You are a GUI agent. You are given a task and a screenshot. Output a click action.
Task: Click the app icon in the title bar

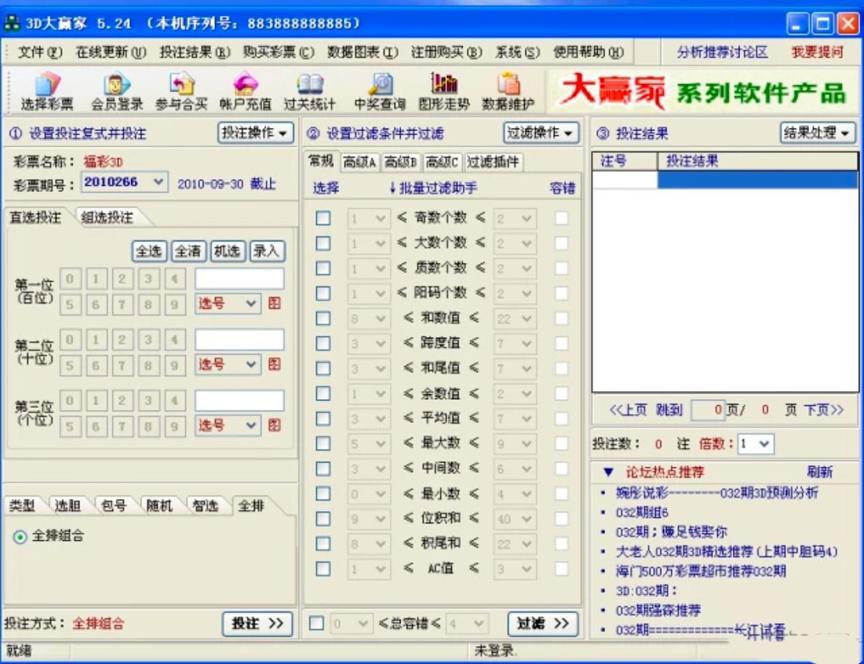pyautogui.click(x=12, y=24)
